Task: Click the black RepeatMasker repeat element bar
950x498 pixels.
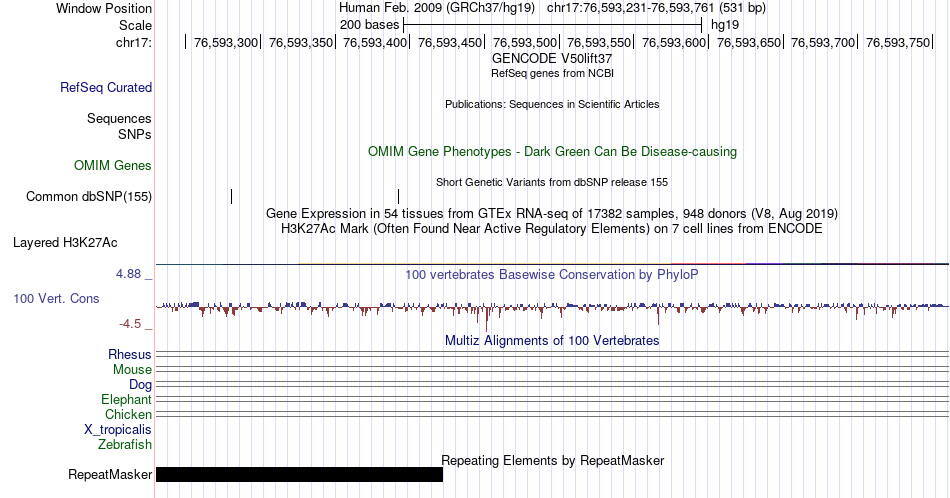Action: click(x=299, y=474)
